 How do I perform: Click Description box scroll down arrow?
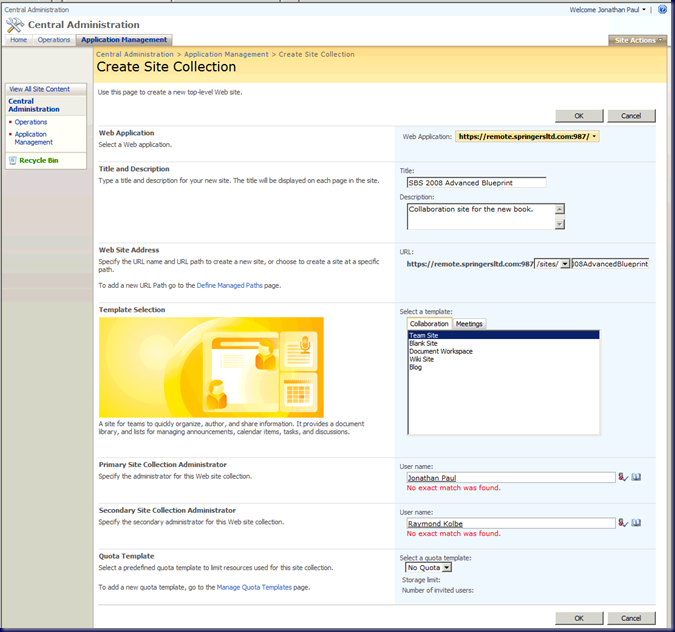point(560,224)
